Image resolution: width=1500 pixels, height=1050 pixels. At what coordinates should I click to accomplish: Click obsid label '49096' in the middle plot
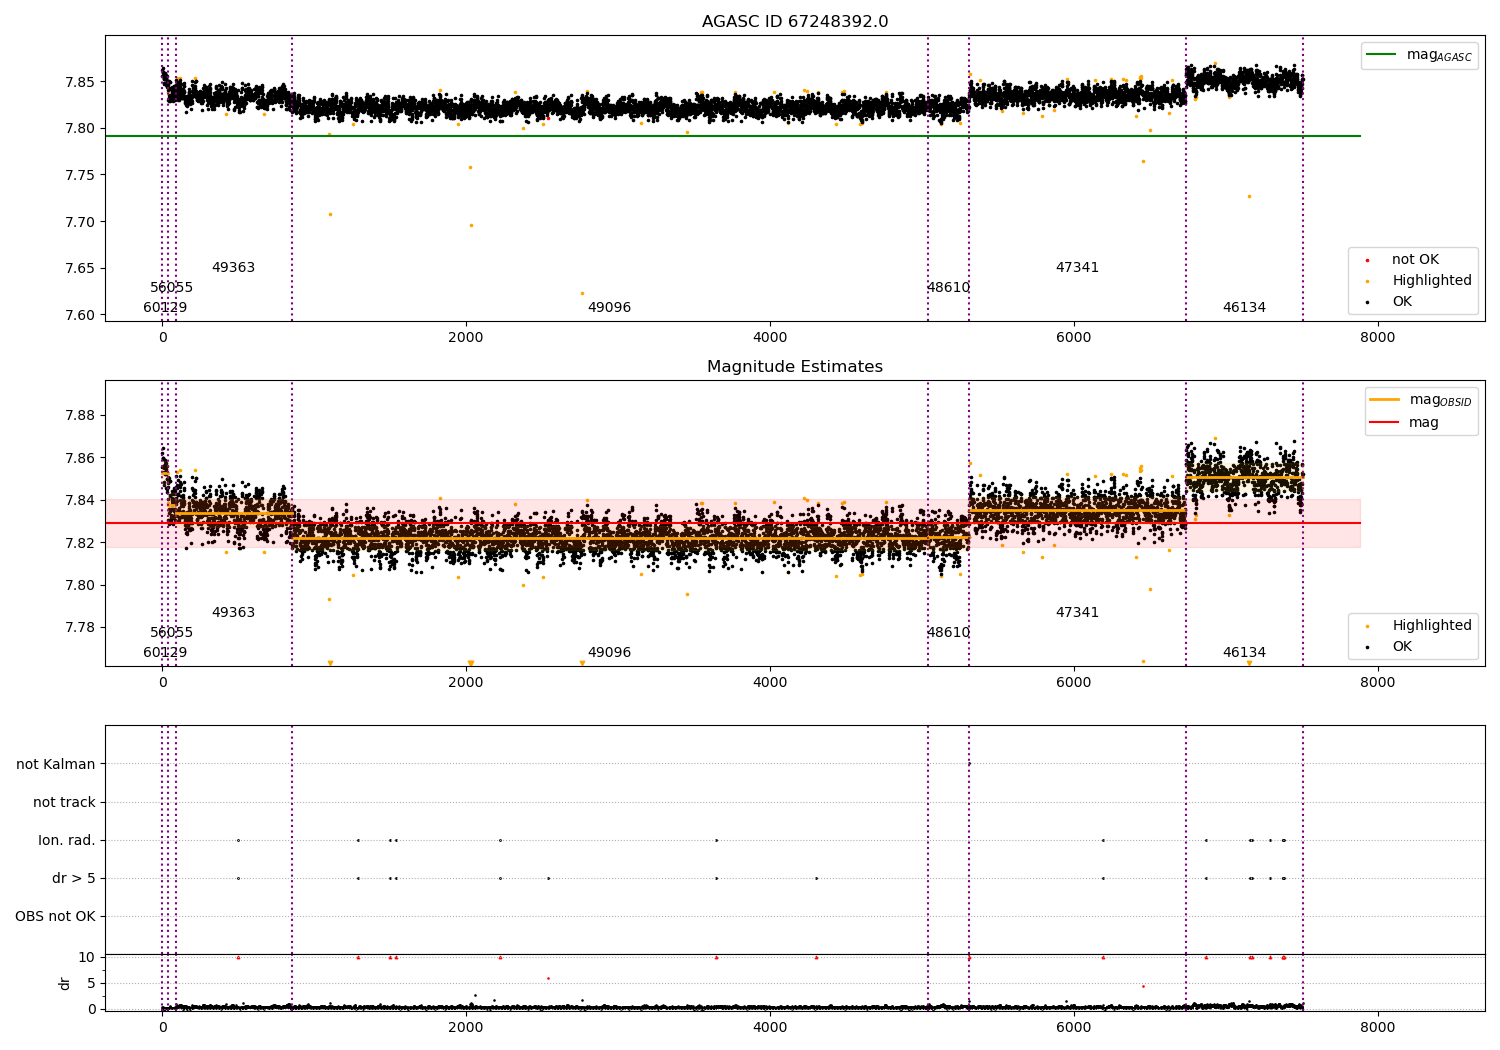coord(609,653)
